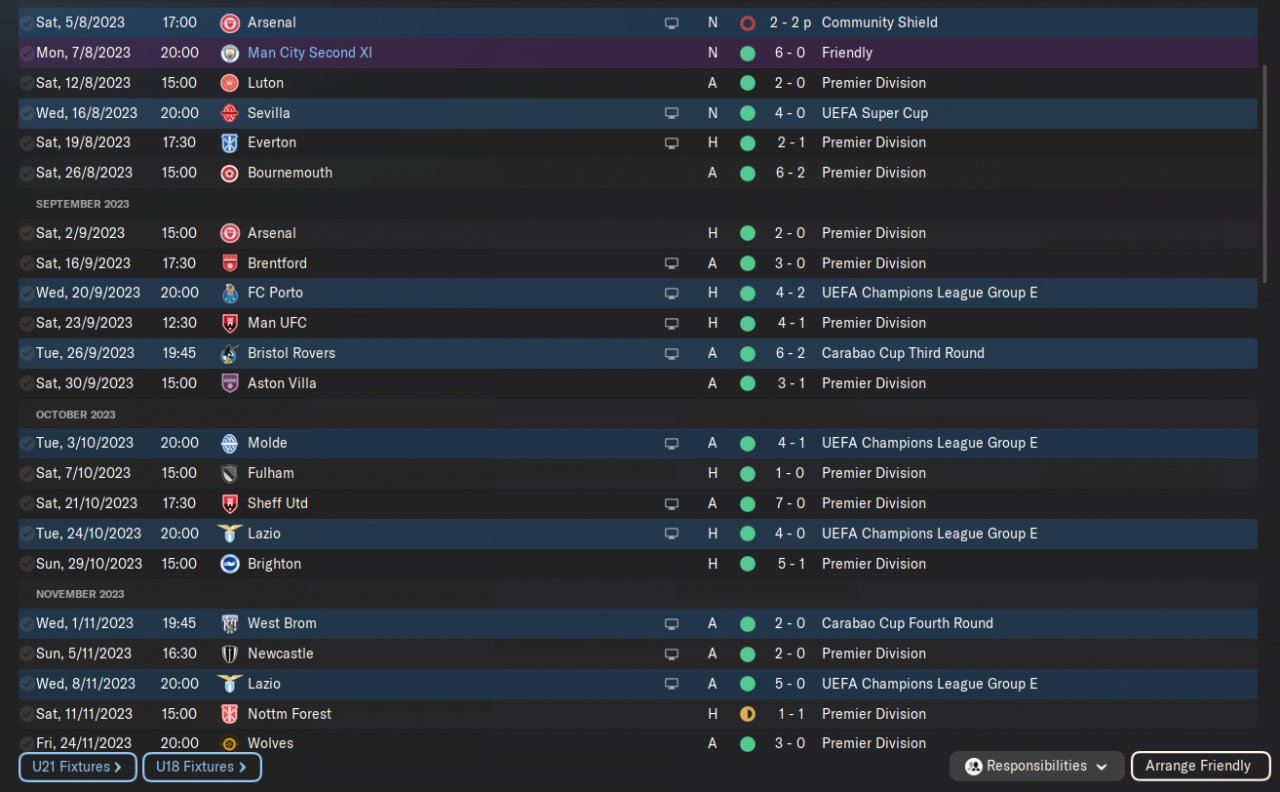Click the Arsenal club badge, Community Shield row
1280x792 pixels.
(x=230, y=23)
